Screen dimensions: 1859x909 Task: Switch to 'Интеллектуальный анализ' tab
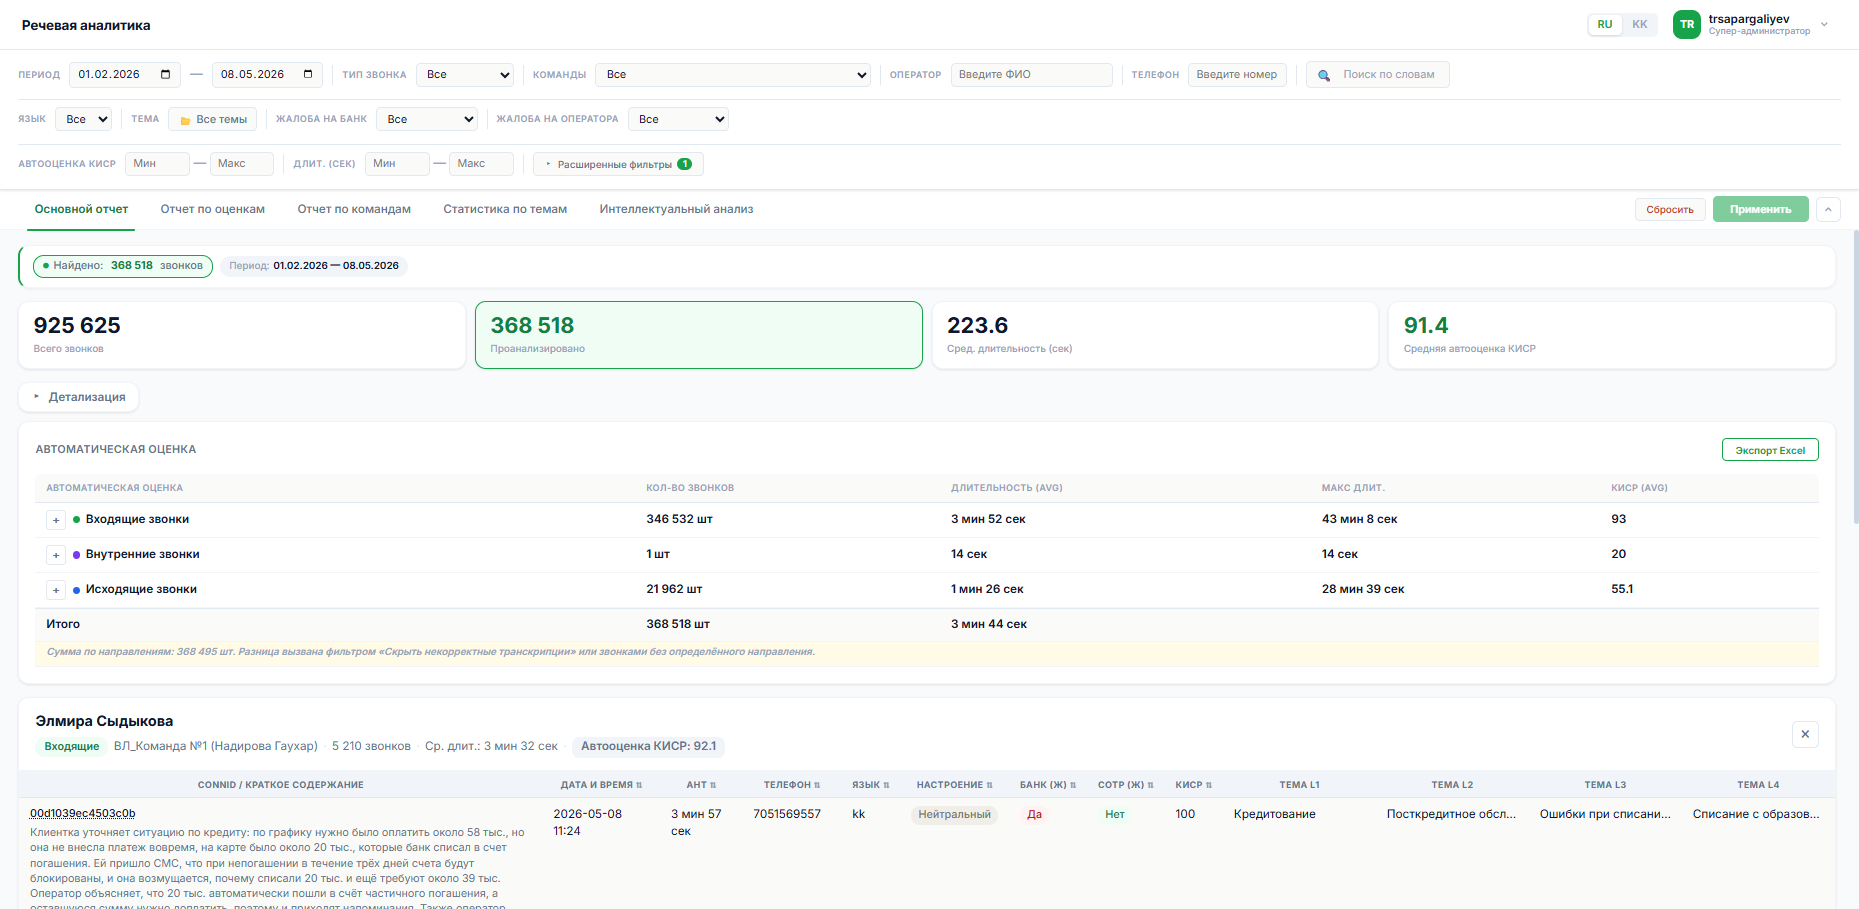click(x=676, y=209)
